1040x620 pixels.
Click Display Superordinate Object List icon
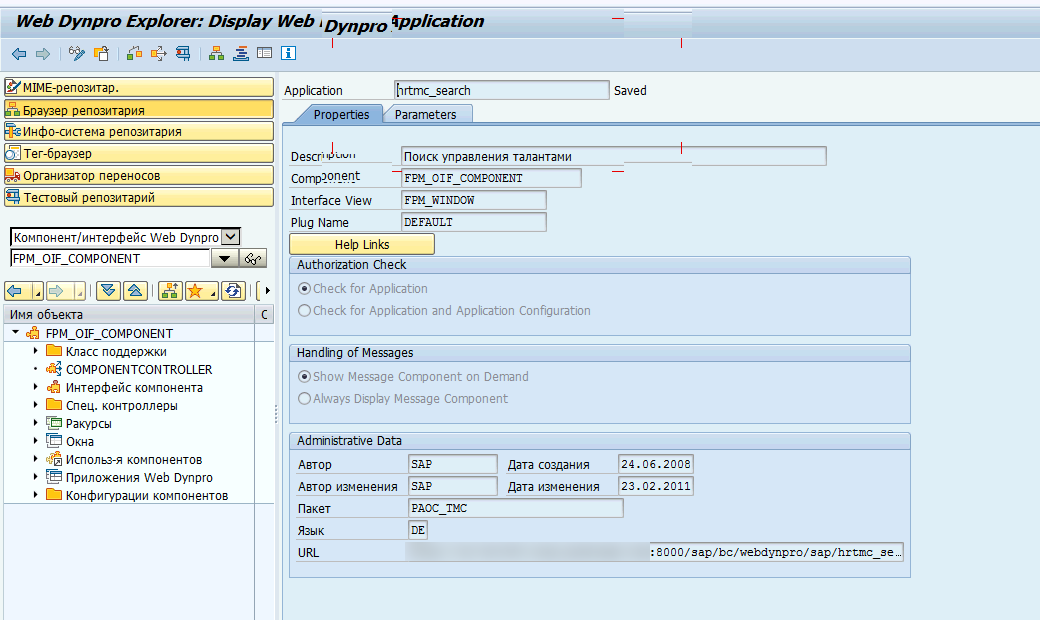tap(170, 290)
